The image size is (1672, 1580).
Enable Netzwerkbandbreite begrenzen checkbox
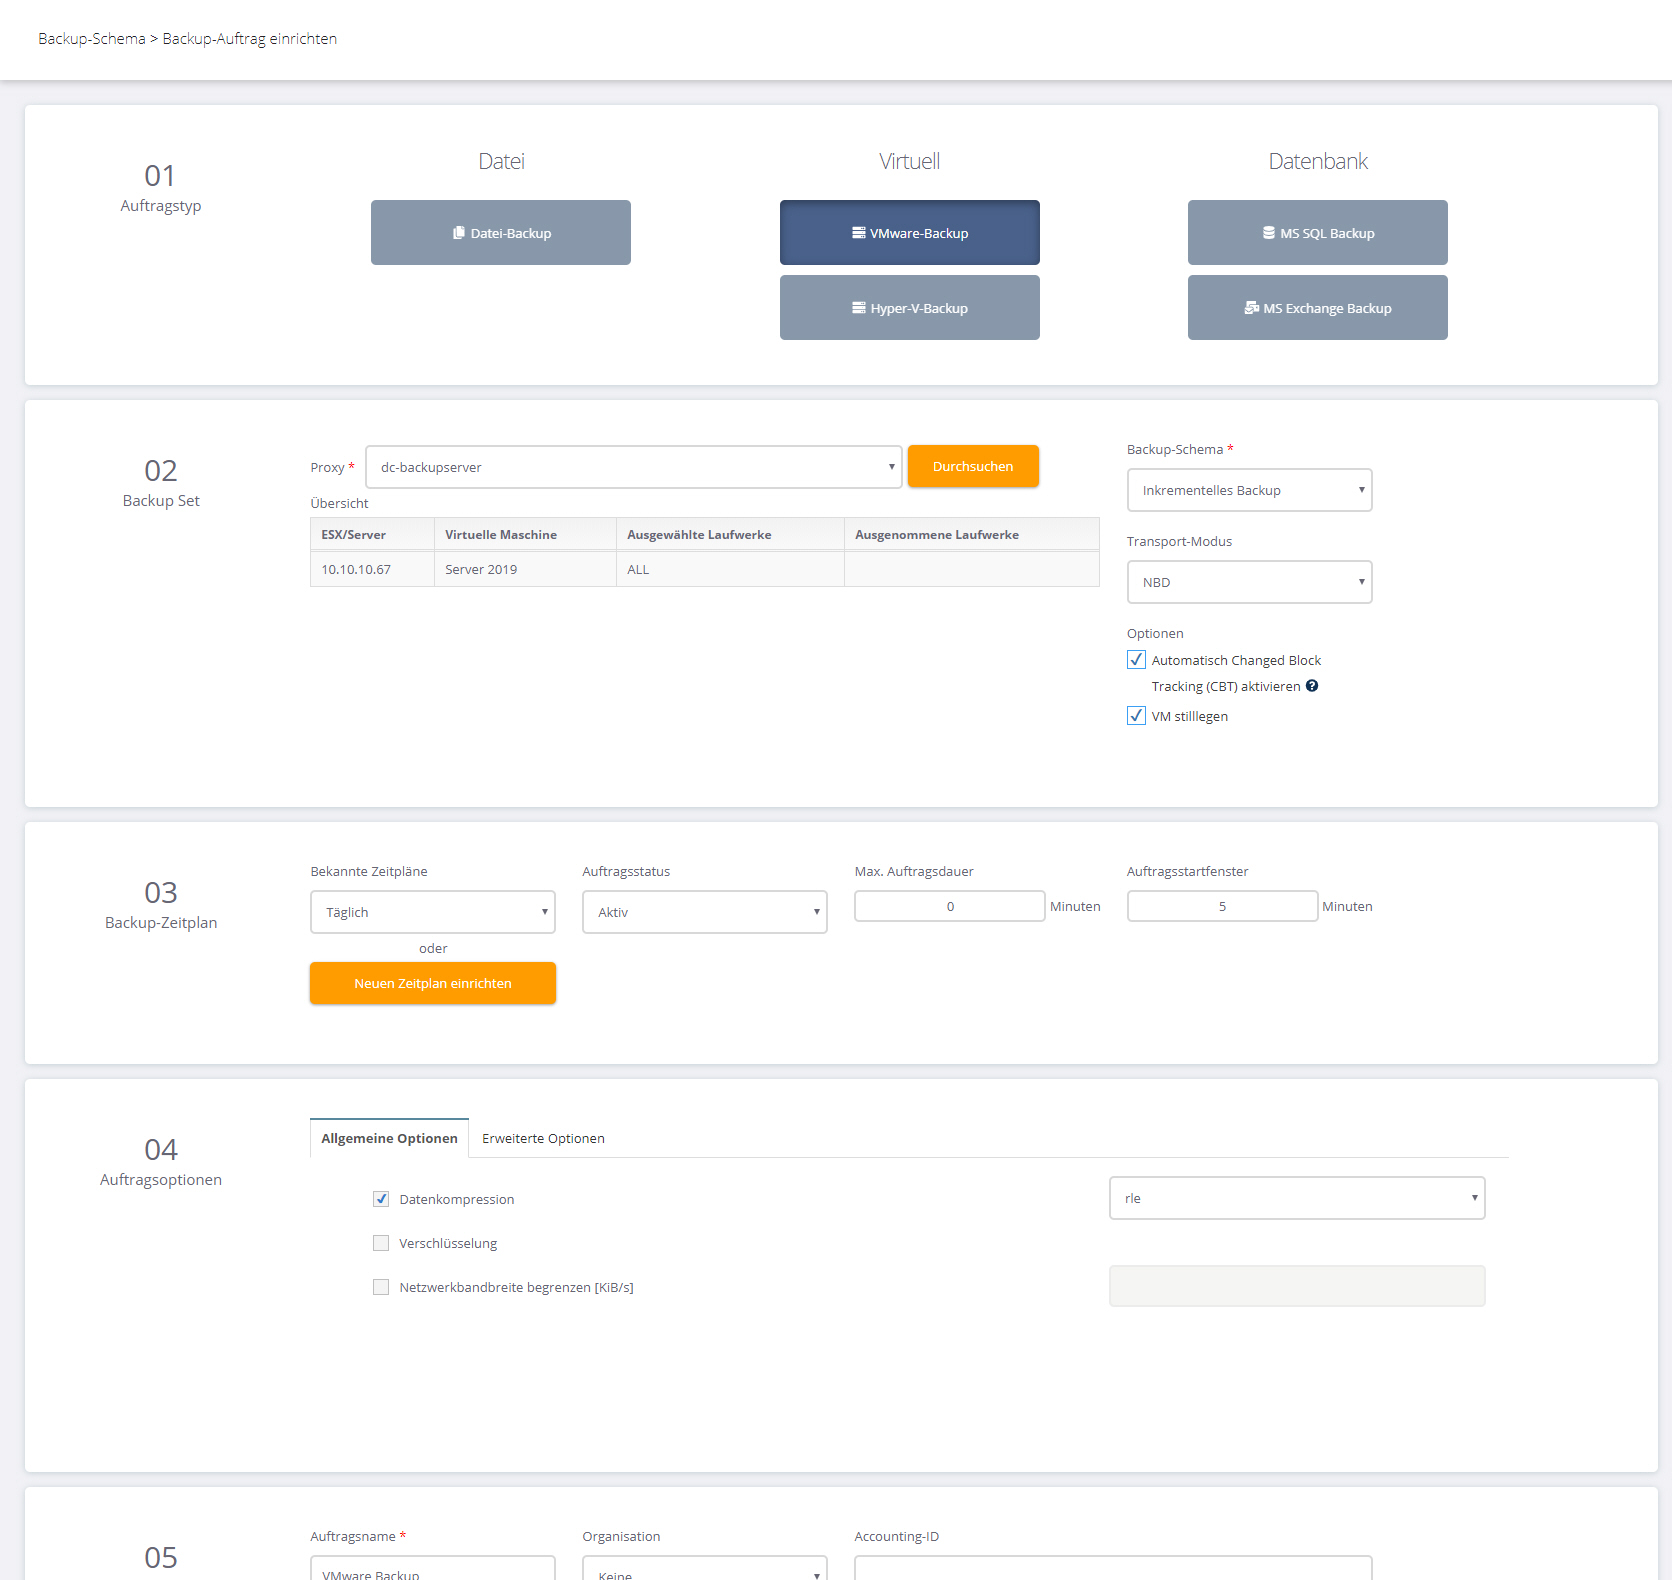coord(381,1287)
